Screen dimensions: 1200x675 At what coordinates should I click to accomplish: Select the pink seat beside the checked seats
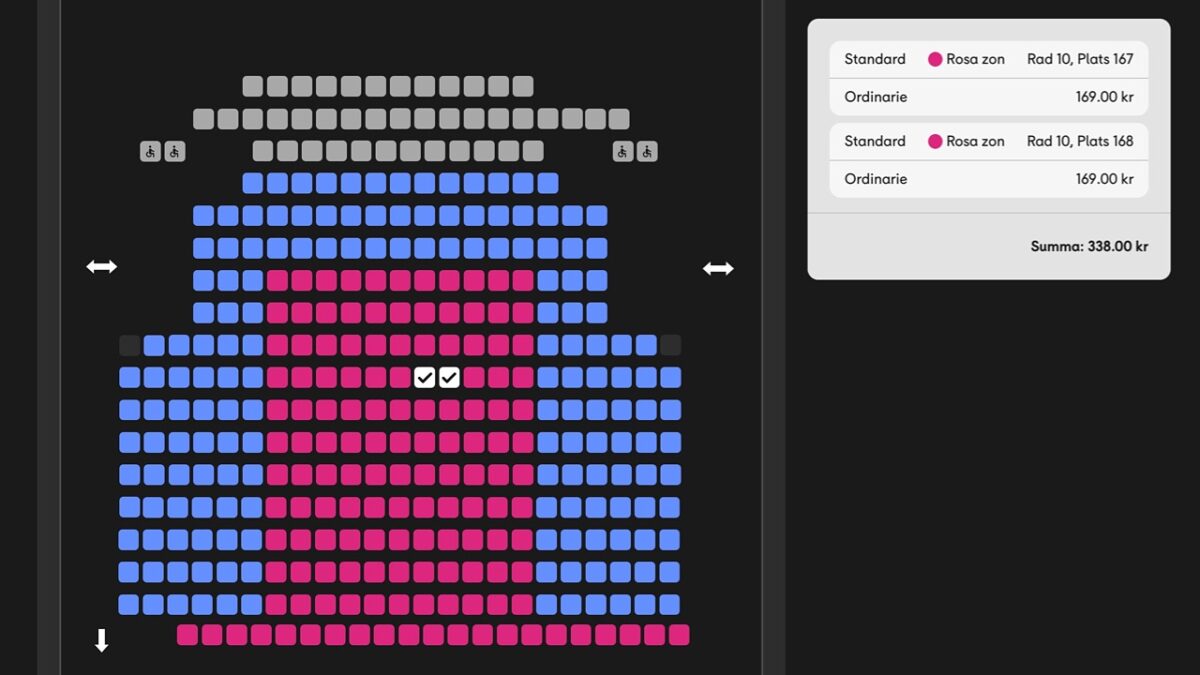point(473,377)
